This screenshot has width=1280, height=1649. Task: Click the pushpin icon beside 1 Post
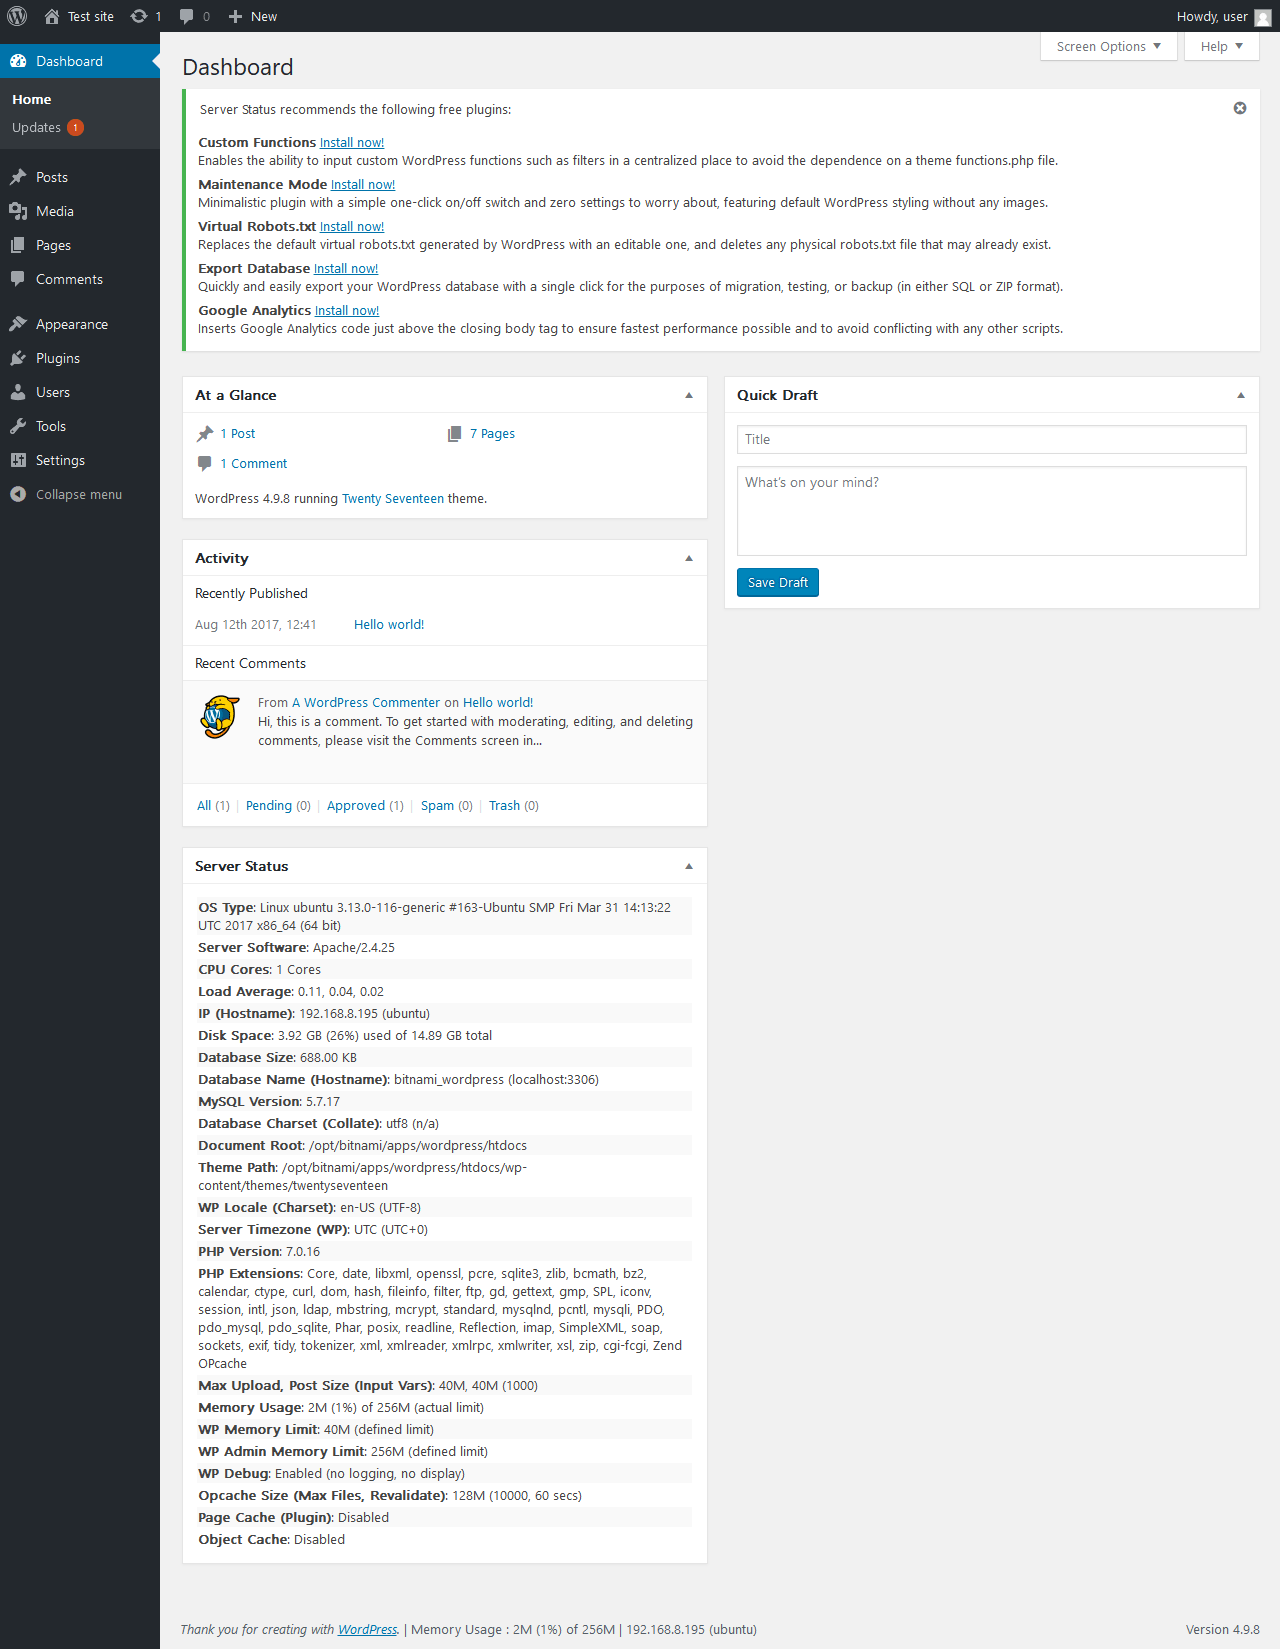pos(205,433)
